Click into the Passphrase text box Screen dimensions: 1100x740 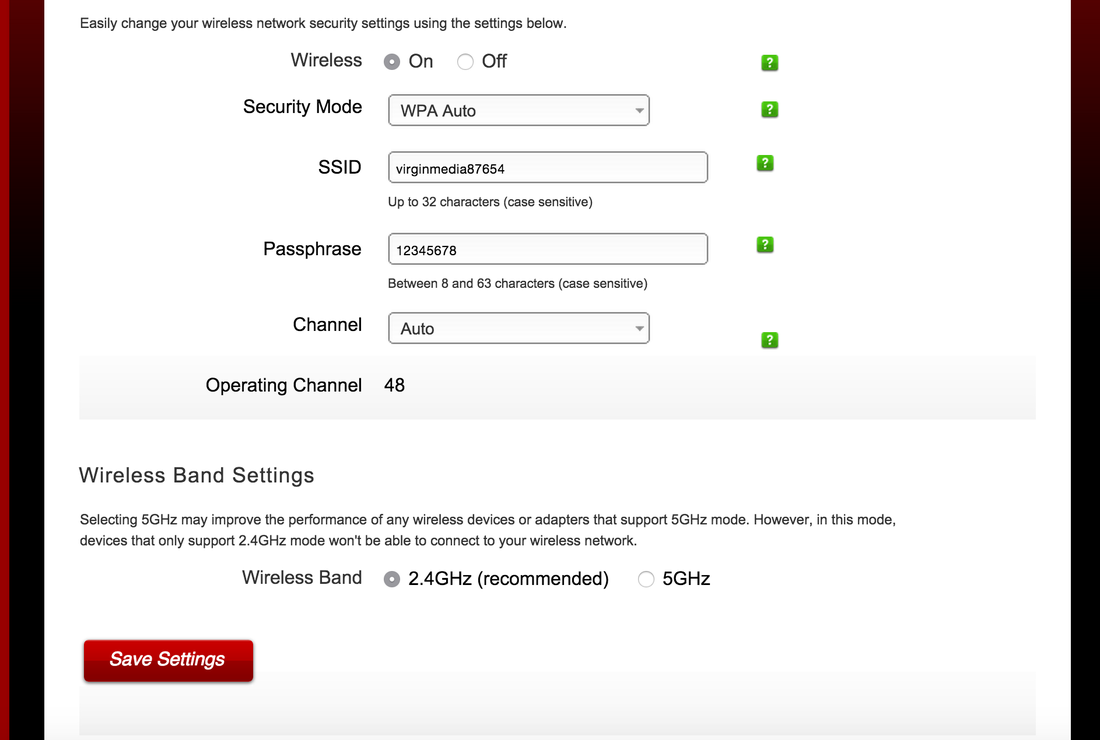[548, 249]
